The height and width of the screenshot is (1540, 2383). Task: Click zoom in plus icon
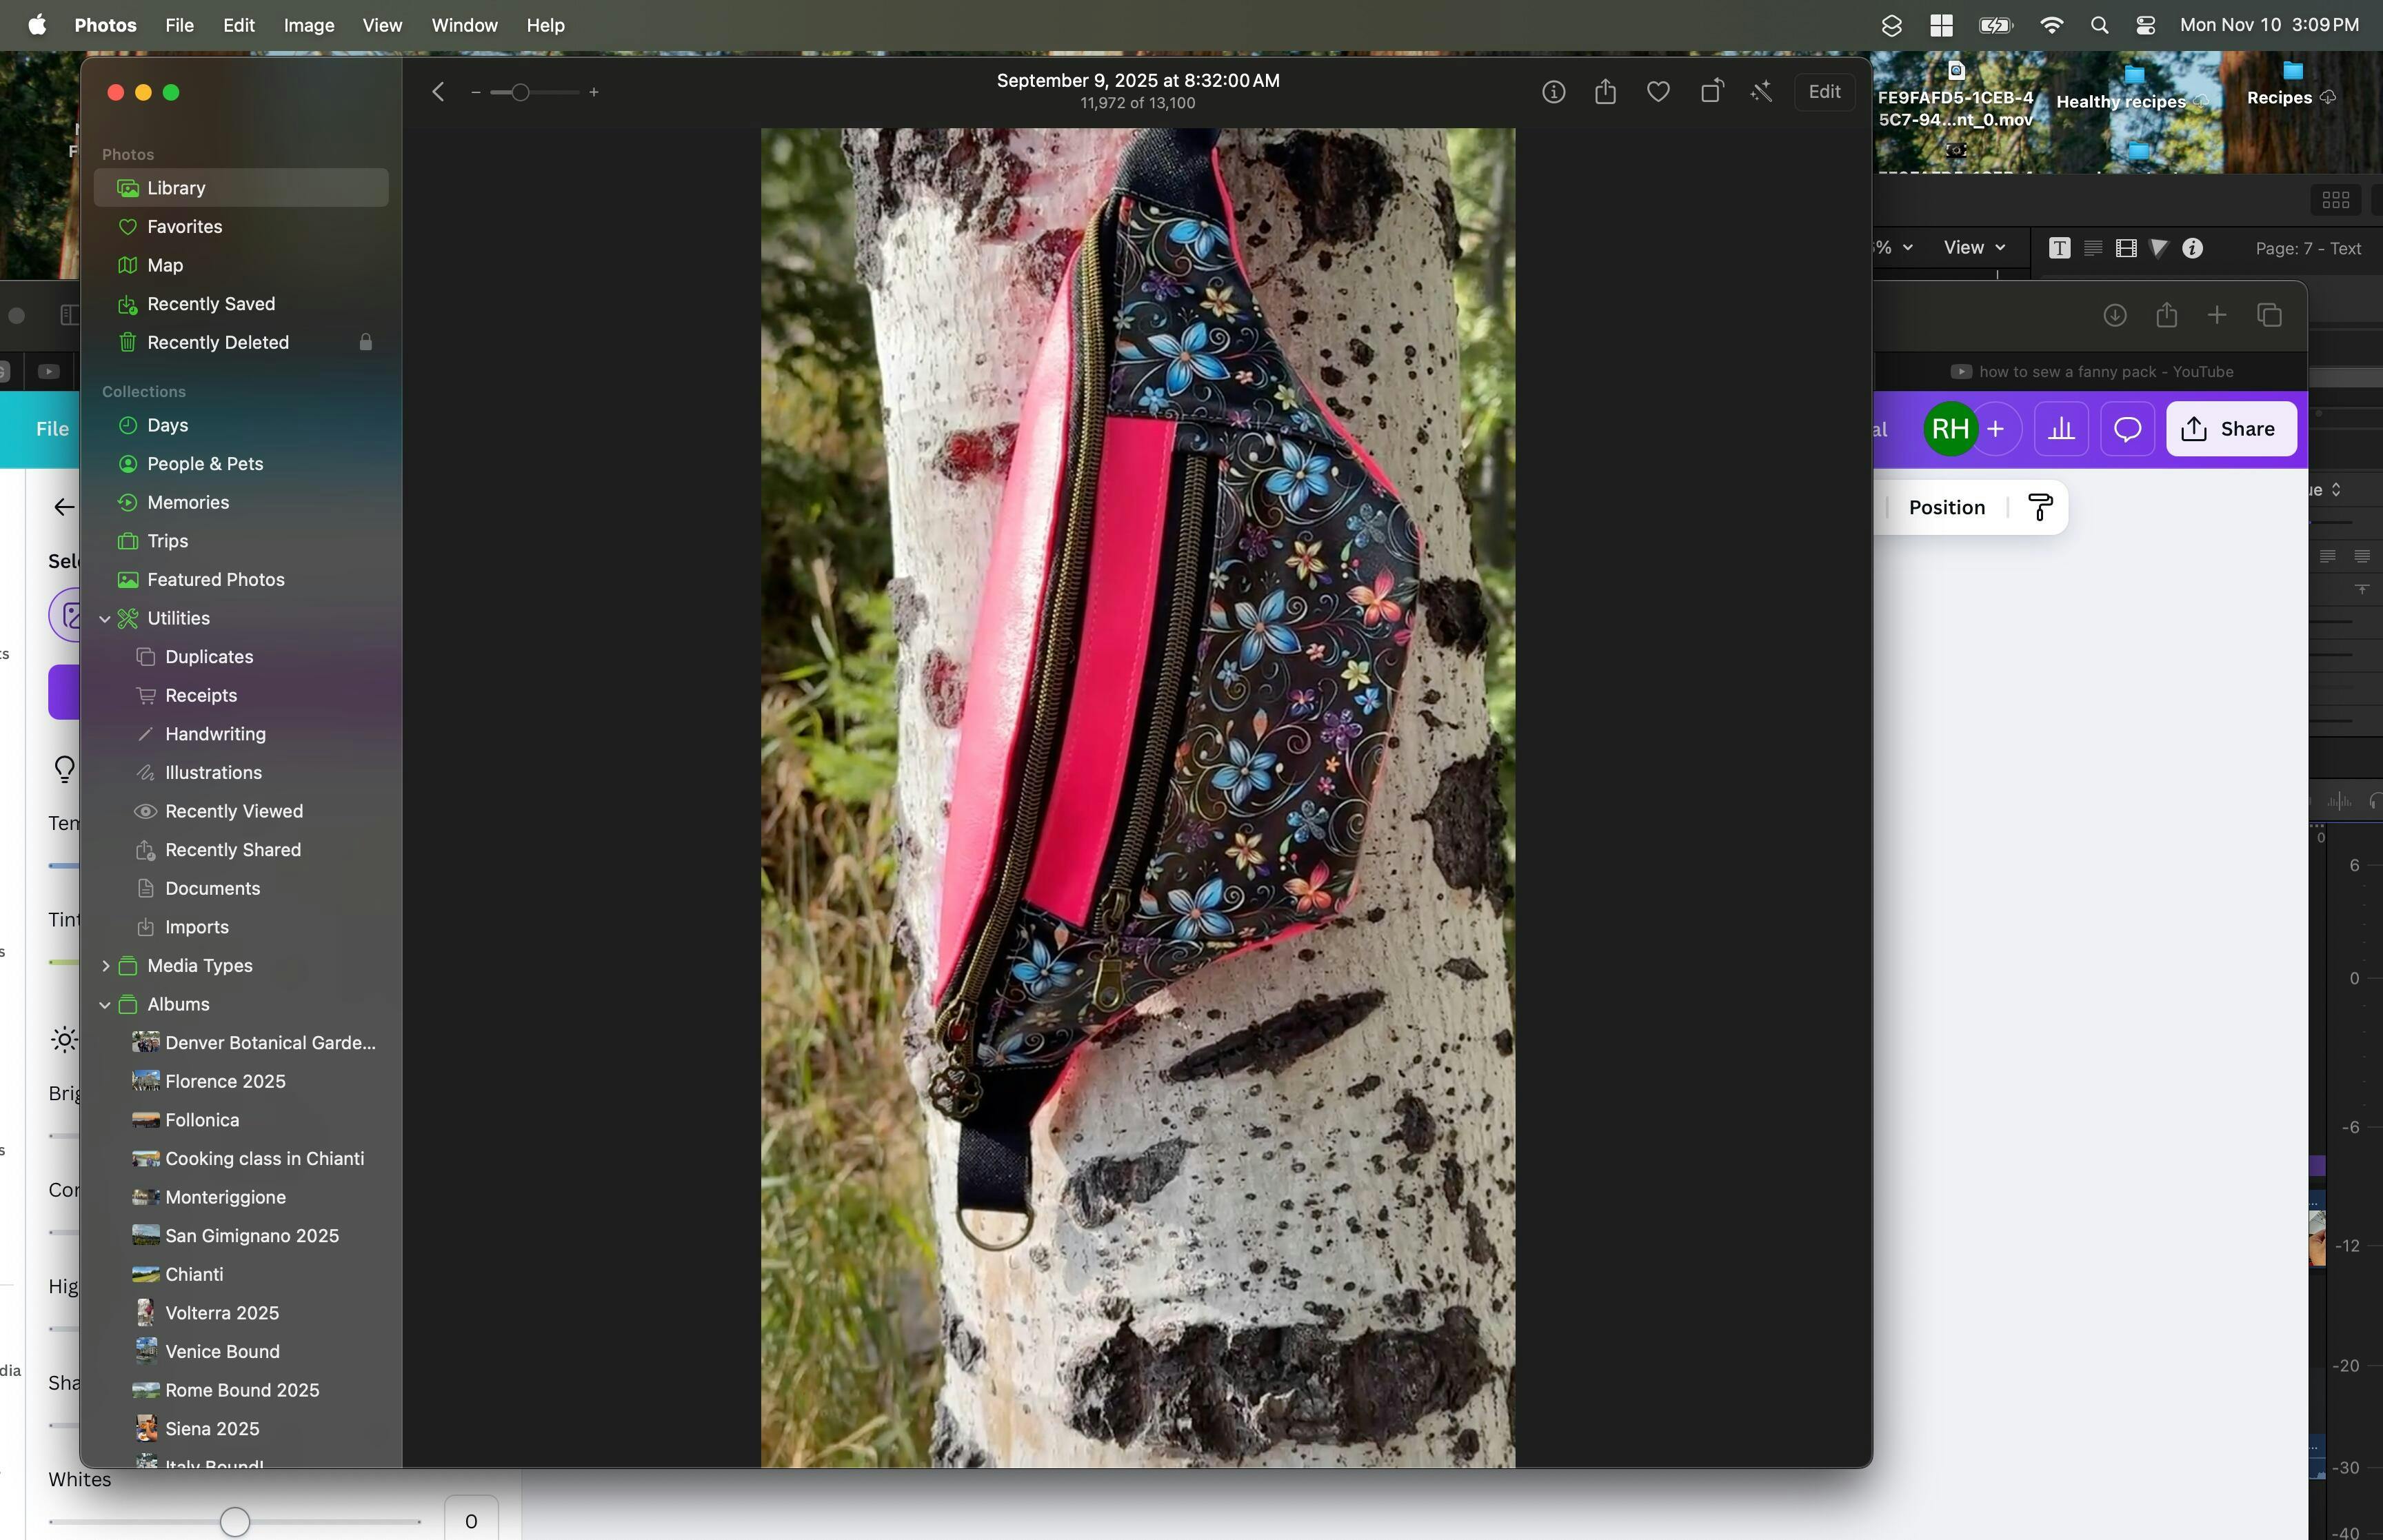[x=594, y=92]
